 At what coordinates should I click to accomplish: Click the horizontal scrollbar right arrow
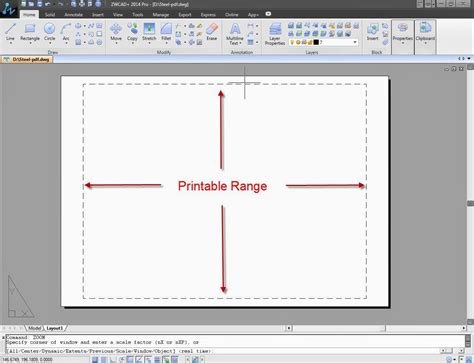(464, 328)
